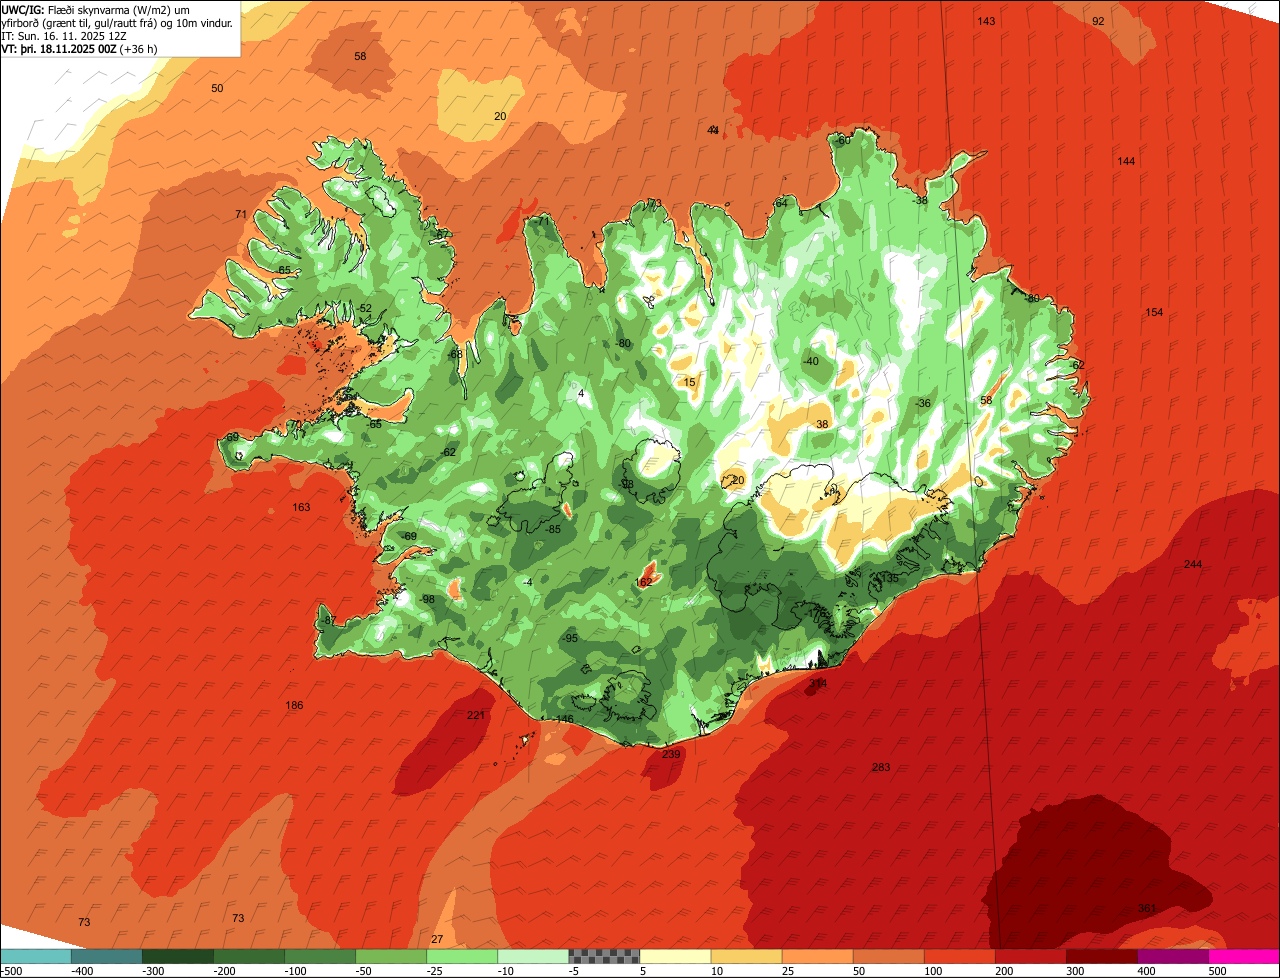Screen dimensions: 1280x978
Task: Click the map value 135
Action: coord(889,579)
